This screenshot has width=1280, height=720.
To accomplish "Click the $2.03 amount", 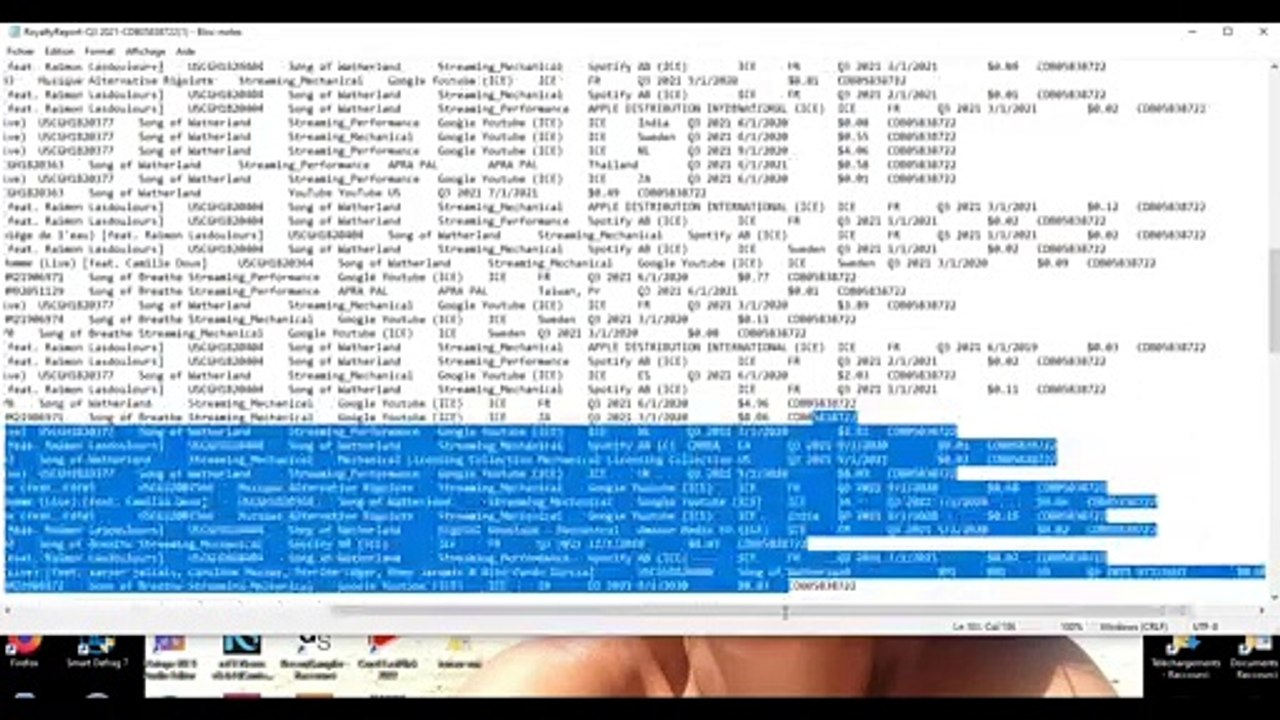I will pyautogui.click(x=852, y=375).
